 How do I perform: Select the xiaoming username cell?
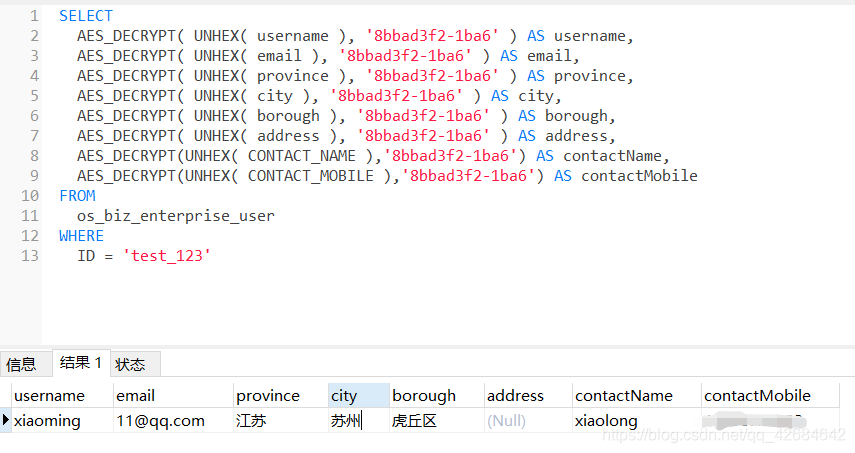pos(62,420)
